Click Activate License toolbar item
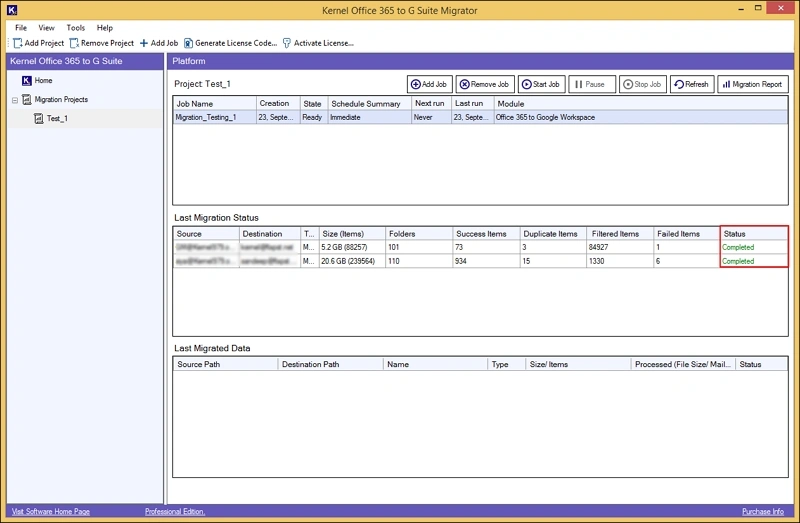The height and width of the screenshot is (523, 800). 318,43
